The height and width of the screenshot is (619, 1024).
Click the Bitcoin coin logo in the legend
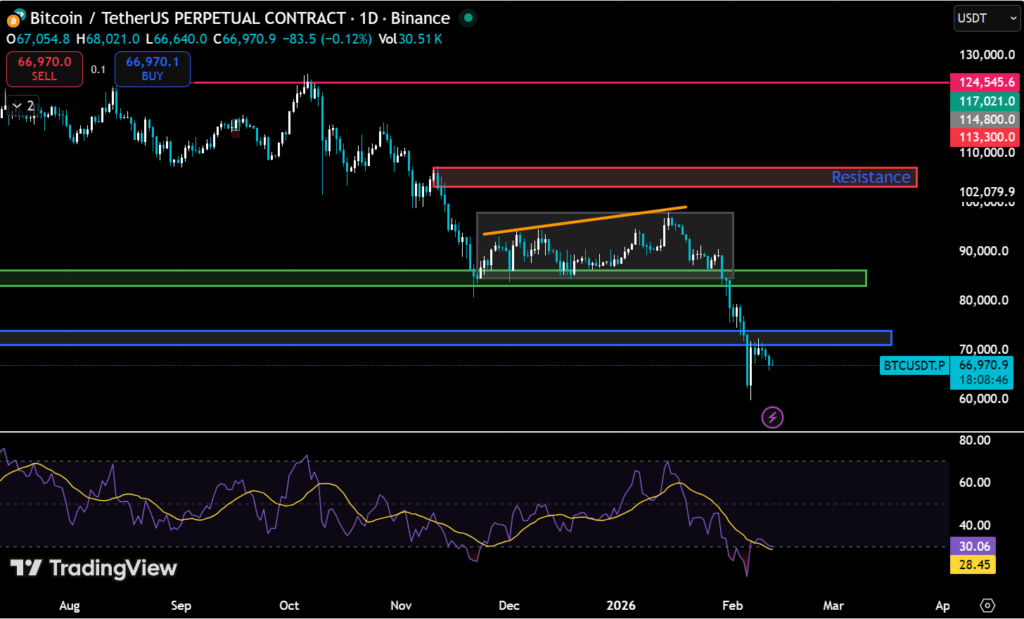(14, 17)
